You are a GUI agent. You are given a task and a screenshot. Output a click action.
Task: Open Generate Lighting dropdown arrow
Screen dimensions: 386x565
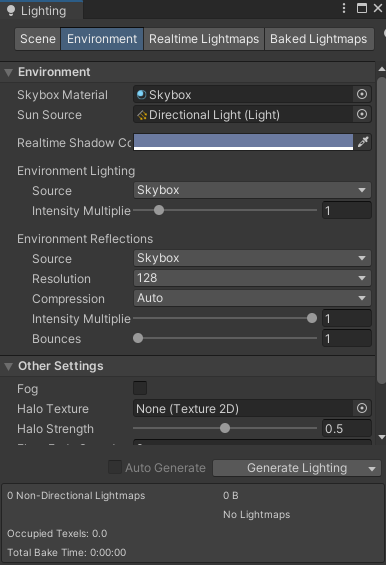(372, 468)
